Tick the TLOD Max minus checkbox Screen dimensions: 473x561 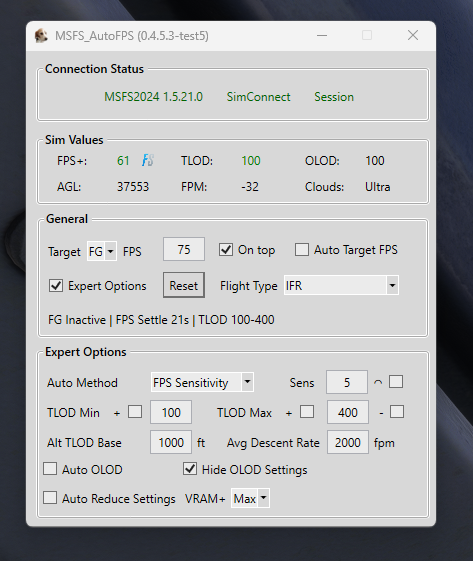tap(397, 412)
